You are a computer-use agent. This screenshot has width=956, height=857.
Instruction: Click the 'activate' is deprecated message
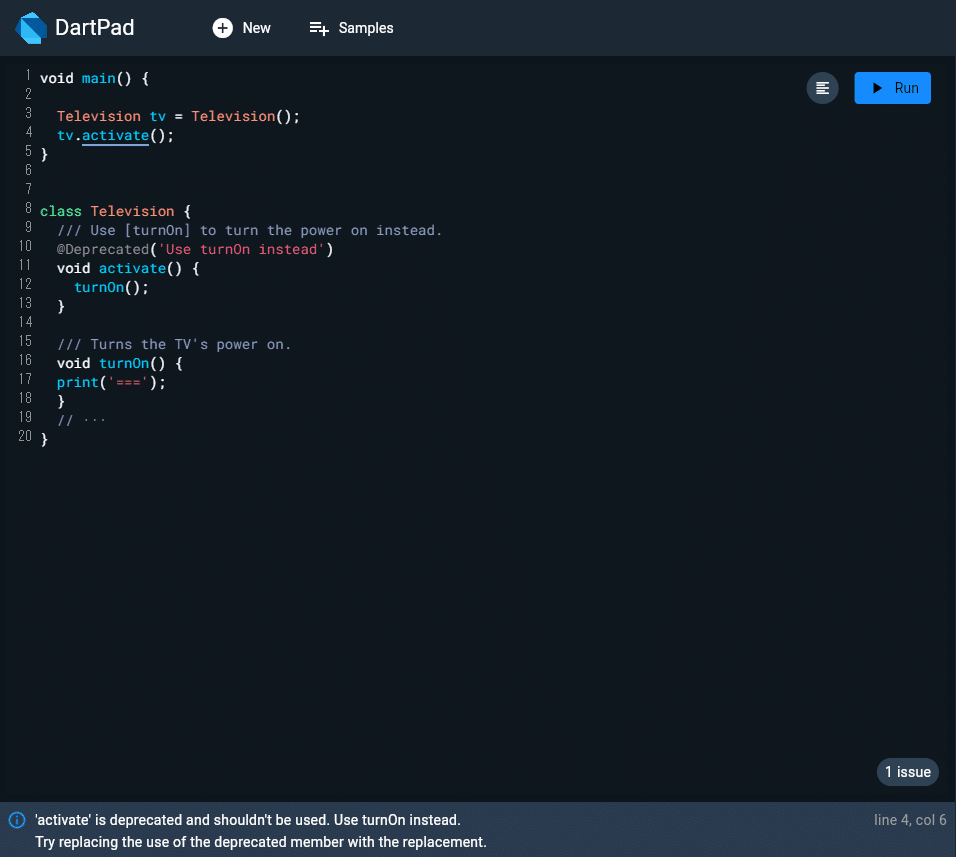coord(248,820)
